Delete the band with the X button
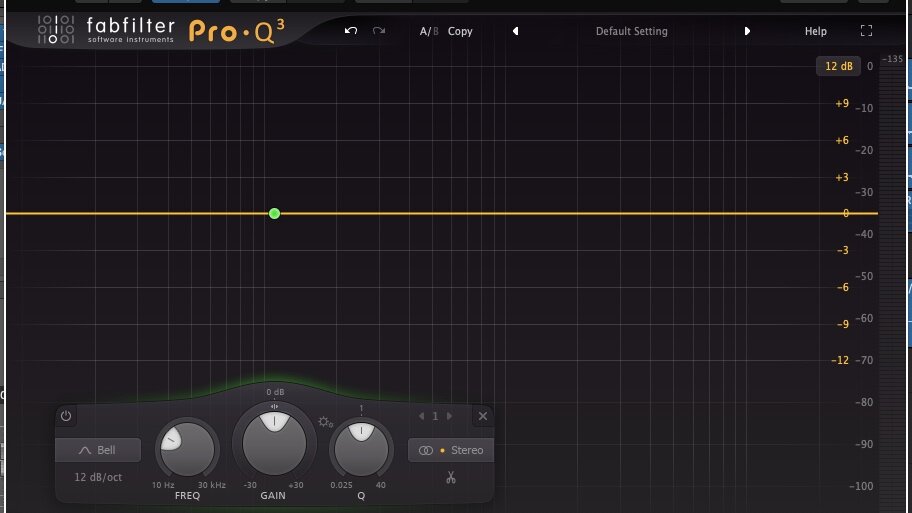 (x=483, y=416)
